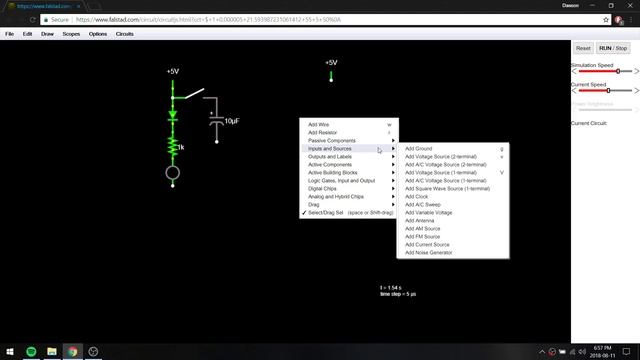Toggle checked Select/Drag Sel option
The width and height of the screenshot is (640, 360).
(349, 213)
